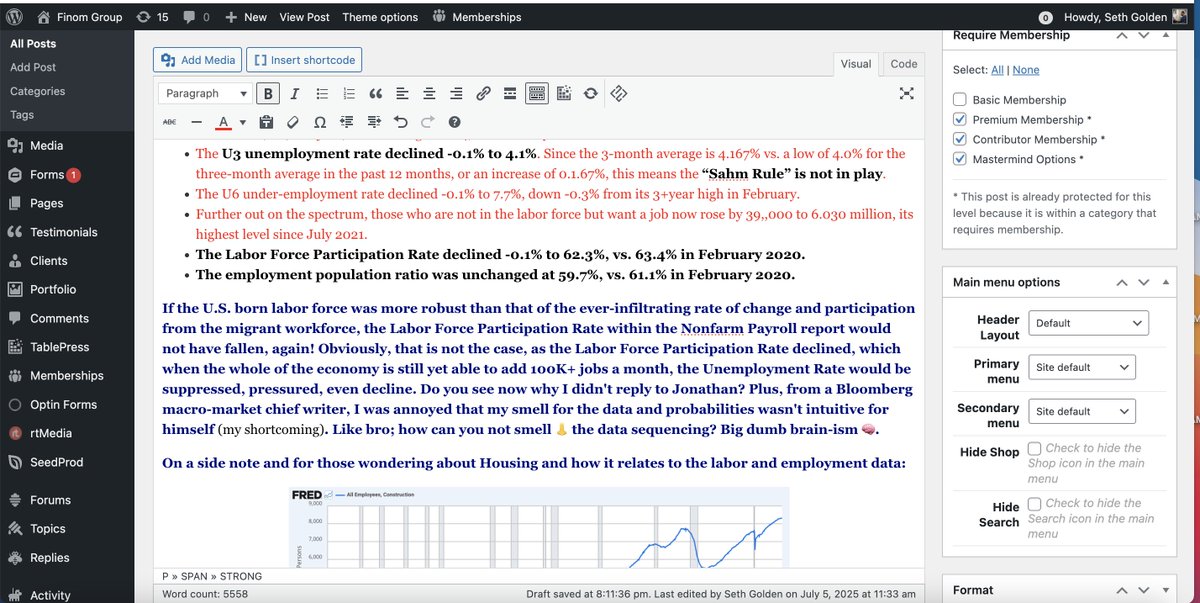Apply italic formatting

[295, 93]
